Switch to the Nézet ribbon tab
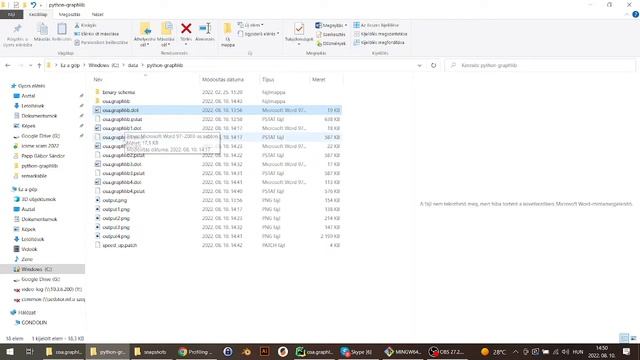Image resolution: width=640 pixels, height=360 pixels. [98, 14]
